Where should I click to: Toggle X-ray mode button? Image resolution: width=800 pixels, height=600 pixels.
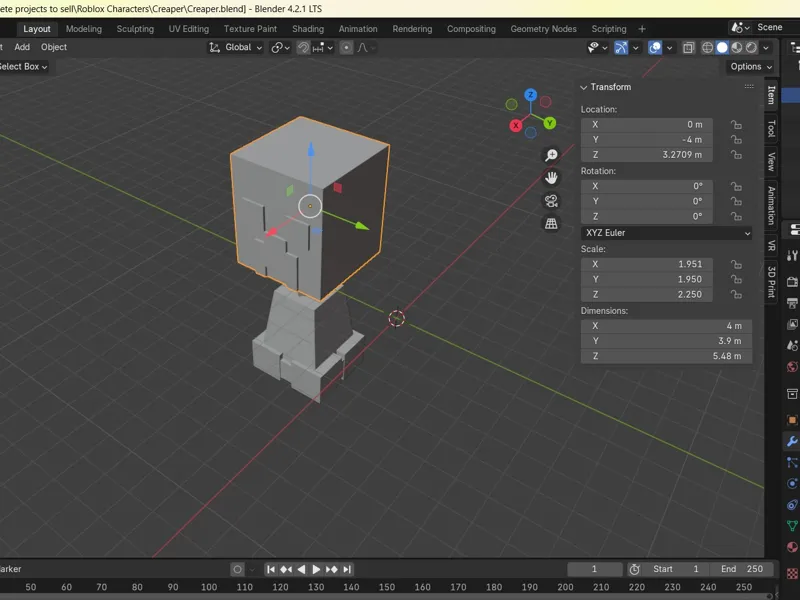688,47
